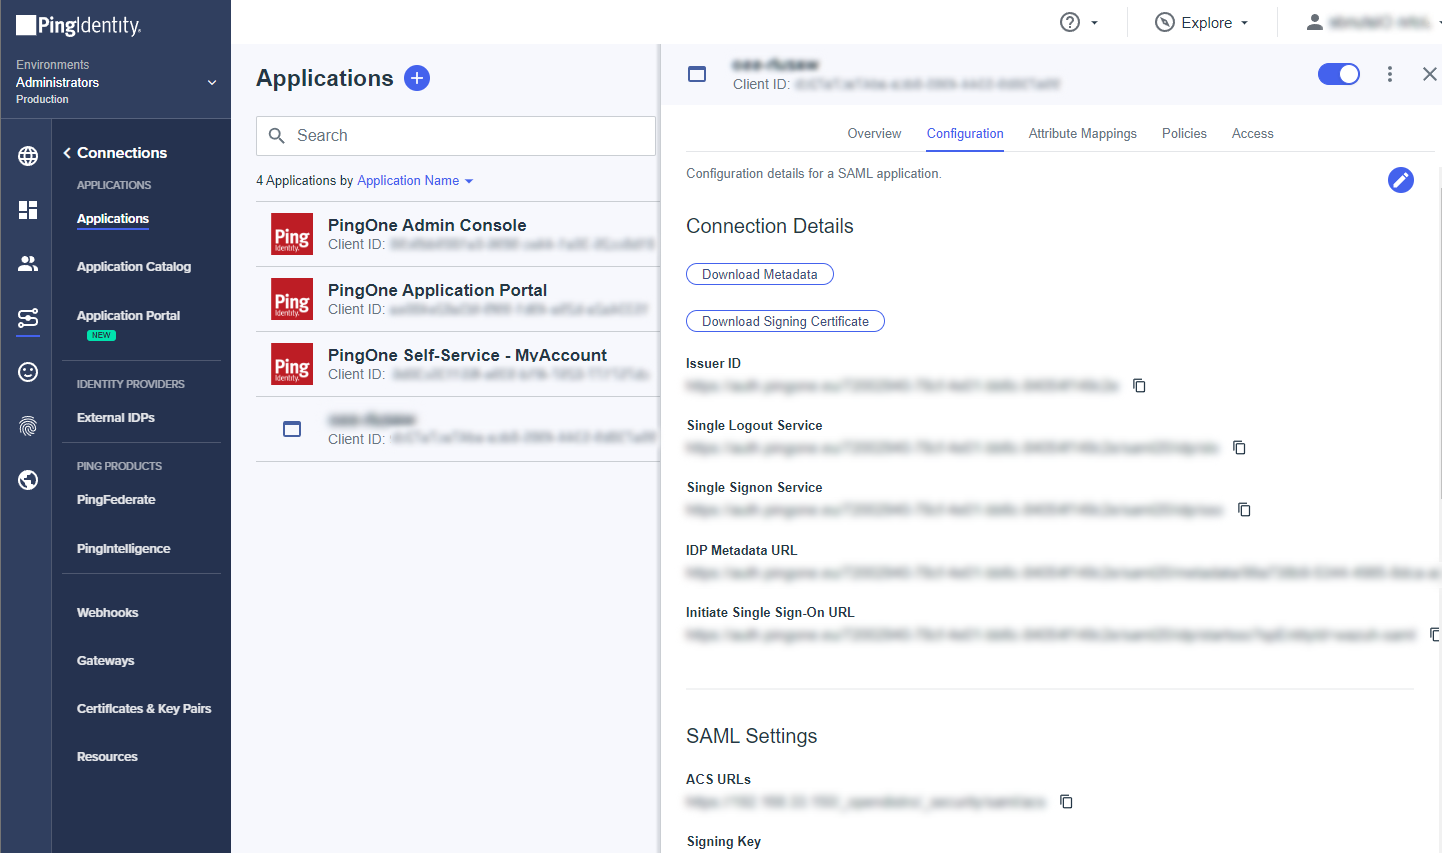Viewport: 1442px width, 853px height.
Task: Click the search magnifier icon
Action: tap(277, 136)
